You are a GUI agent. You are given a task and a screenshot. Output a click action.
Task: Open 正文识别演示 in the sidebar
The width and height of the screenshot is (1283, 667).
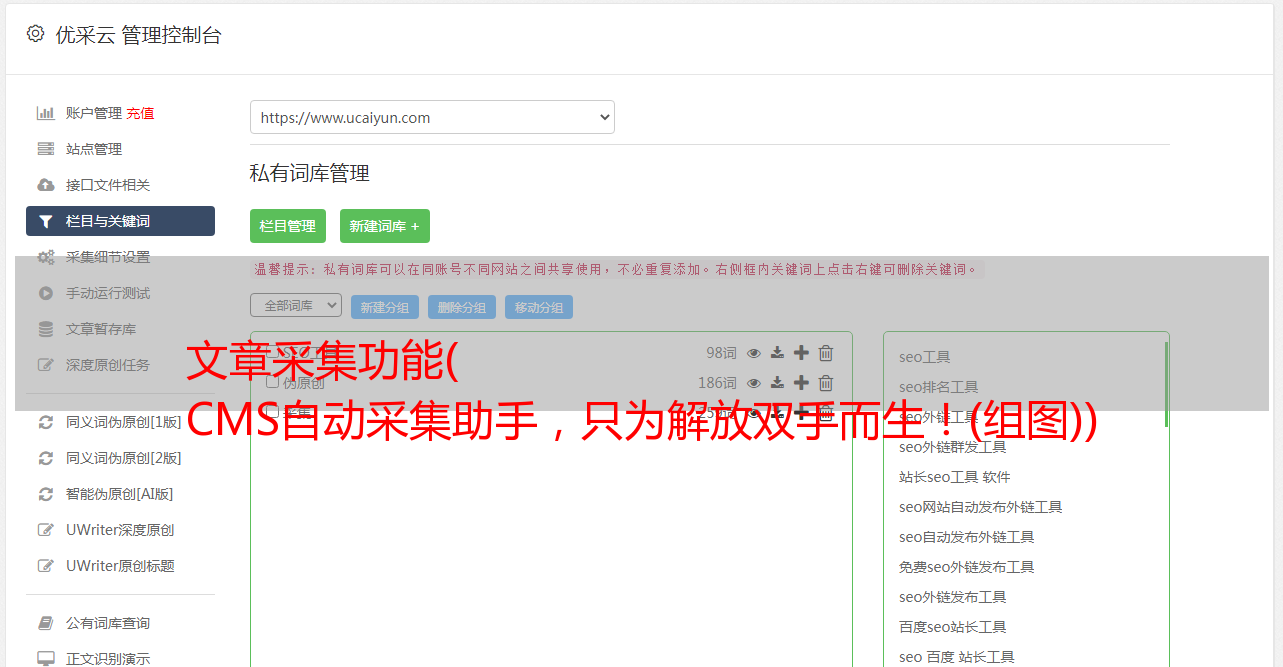tap(108, 659)
